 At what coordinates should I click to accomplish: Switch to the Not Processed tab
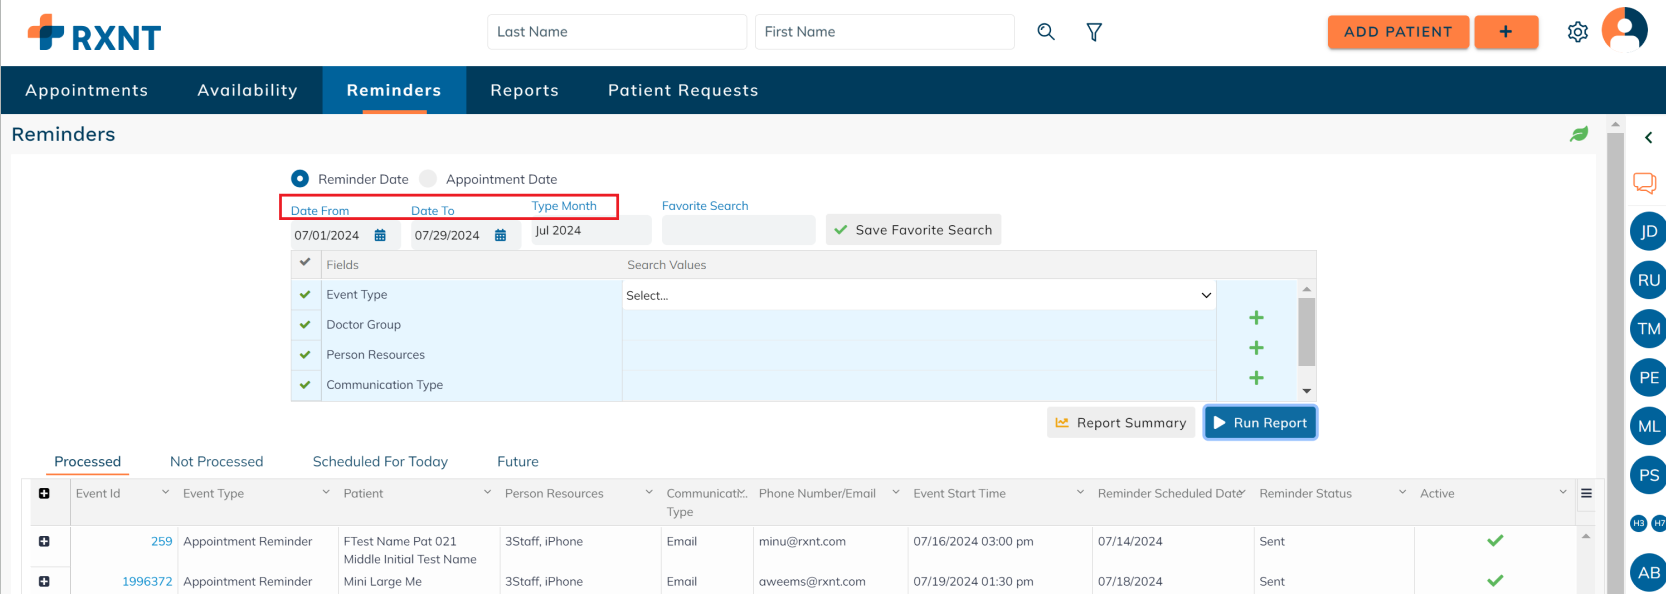(216, 462)
